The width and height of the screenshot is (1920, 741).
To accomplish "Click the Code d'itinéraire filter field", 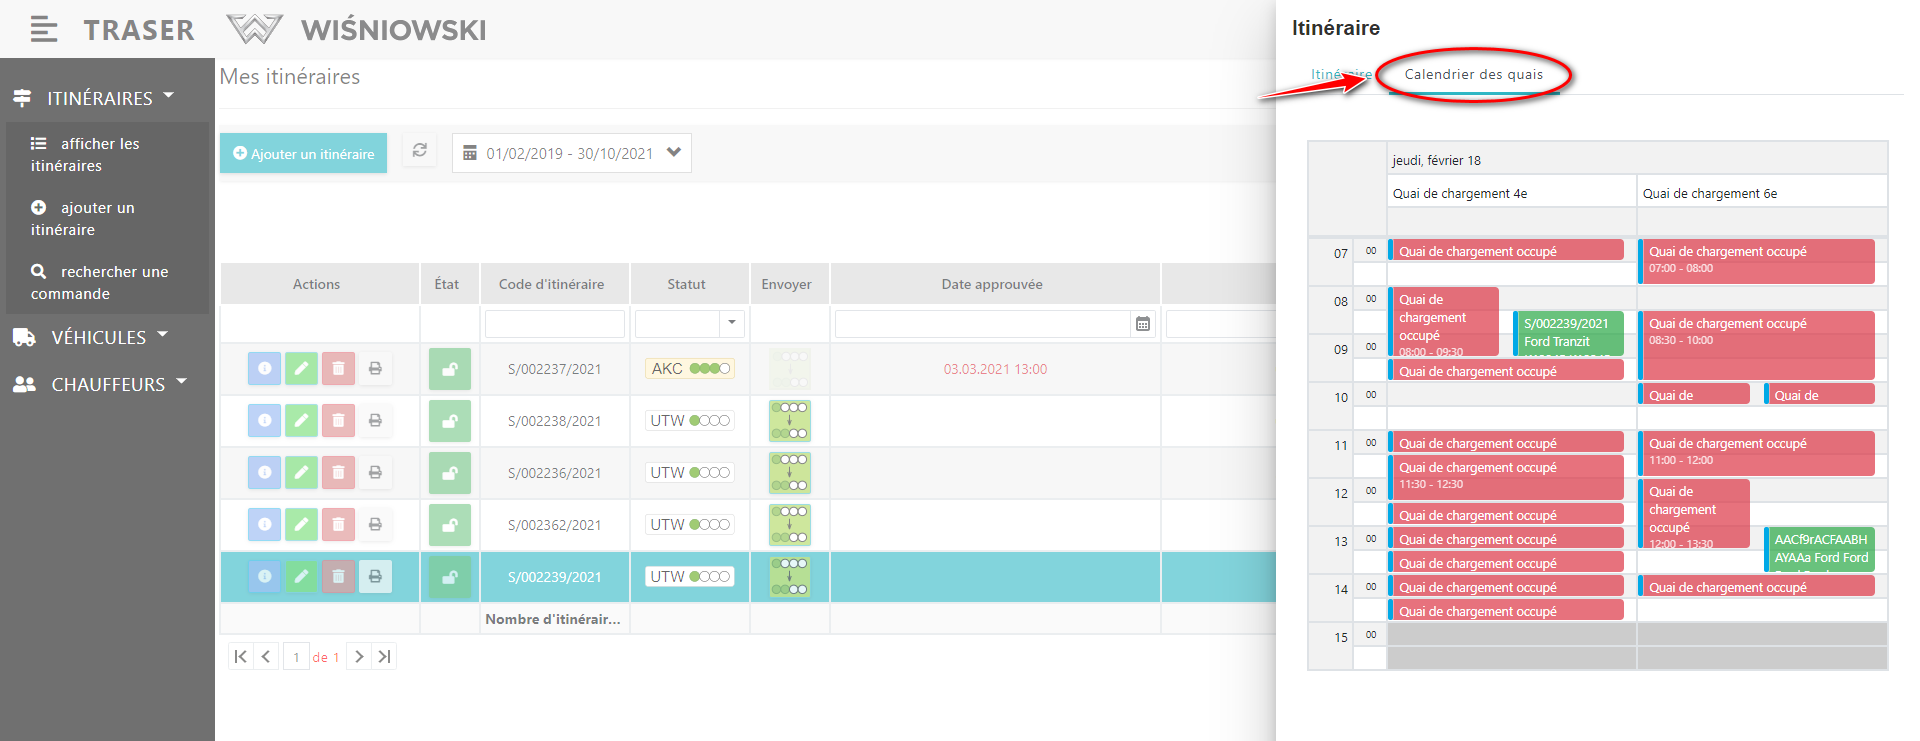I will [x=555, y=324].
